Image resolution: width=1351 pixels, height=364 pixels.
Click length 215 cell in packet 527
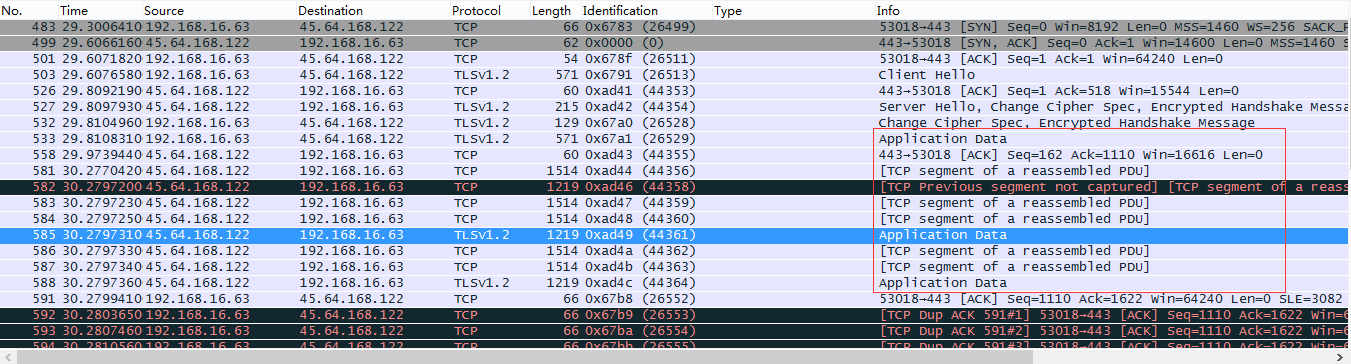click(561, 107)
